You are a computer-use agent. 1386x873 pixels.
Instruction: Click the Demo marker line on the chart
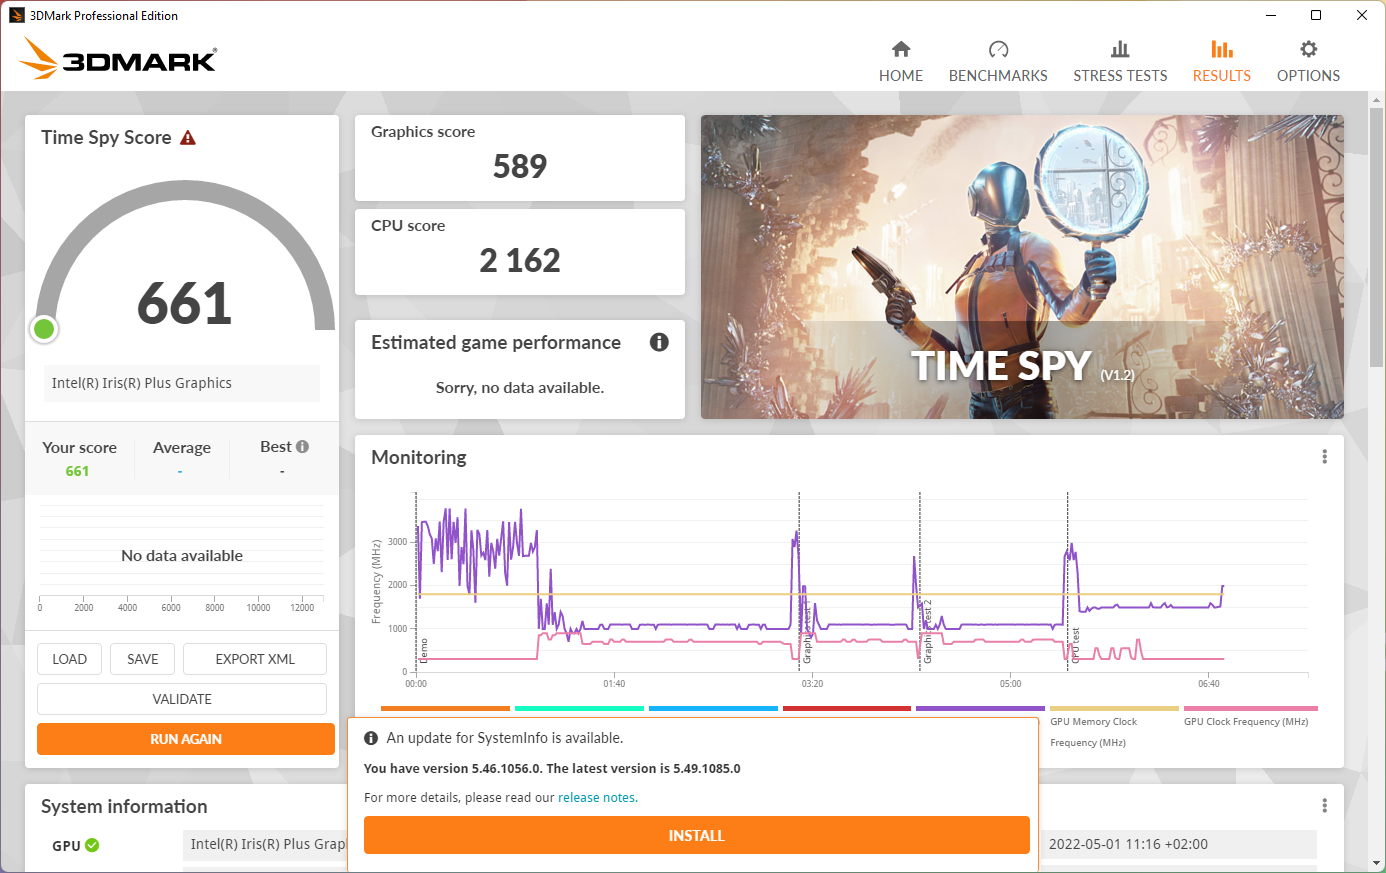(417, 582)
